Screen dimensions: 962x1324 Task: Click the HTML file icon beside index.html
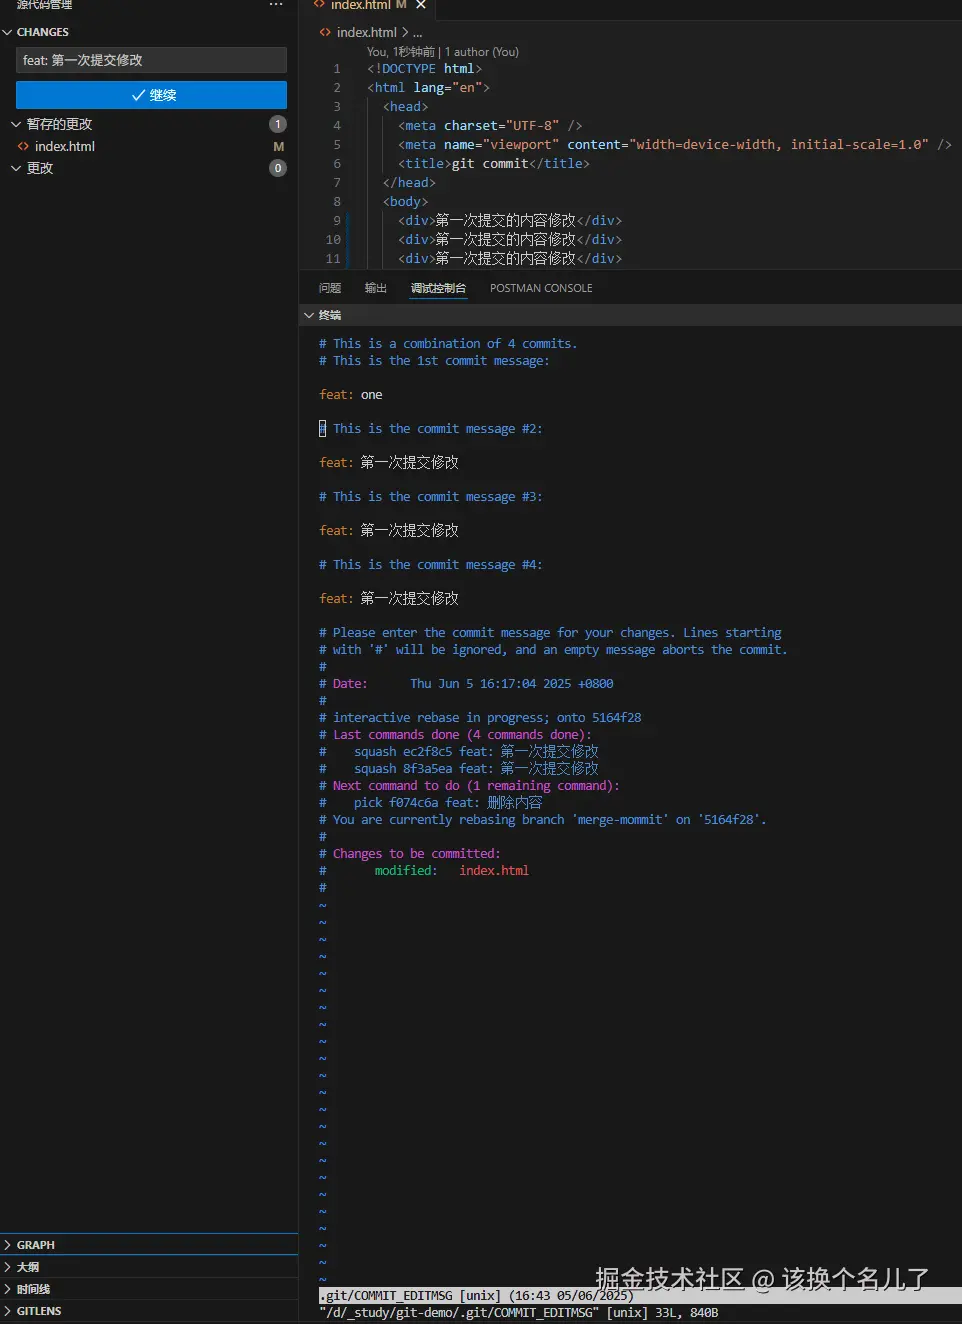(x=23, y=146)
